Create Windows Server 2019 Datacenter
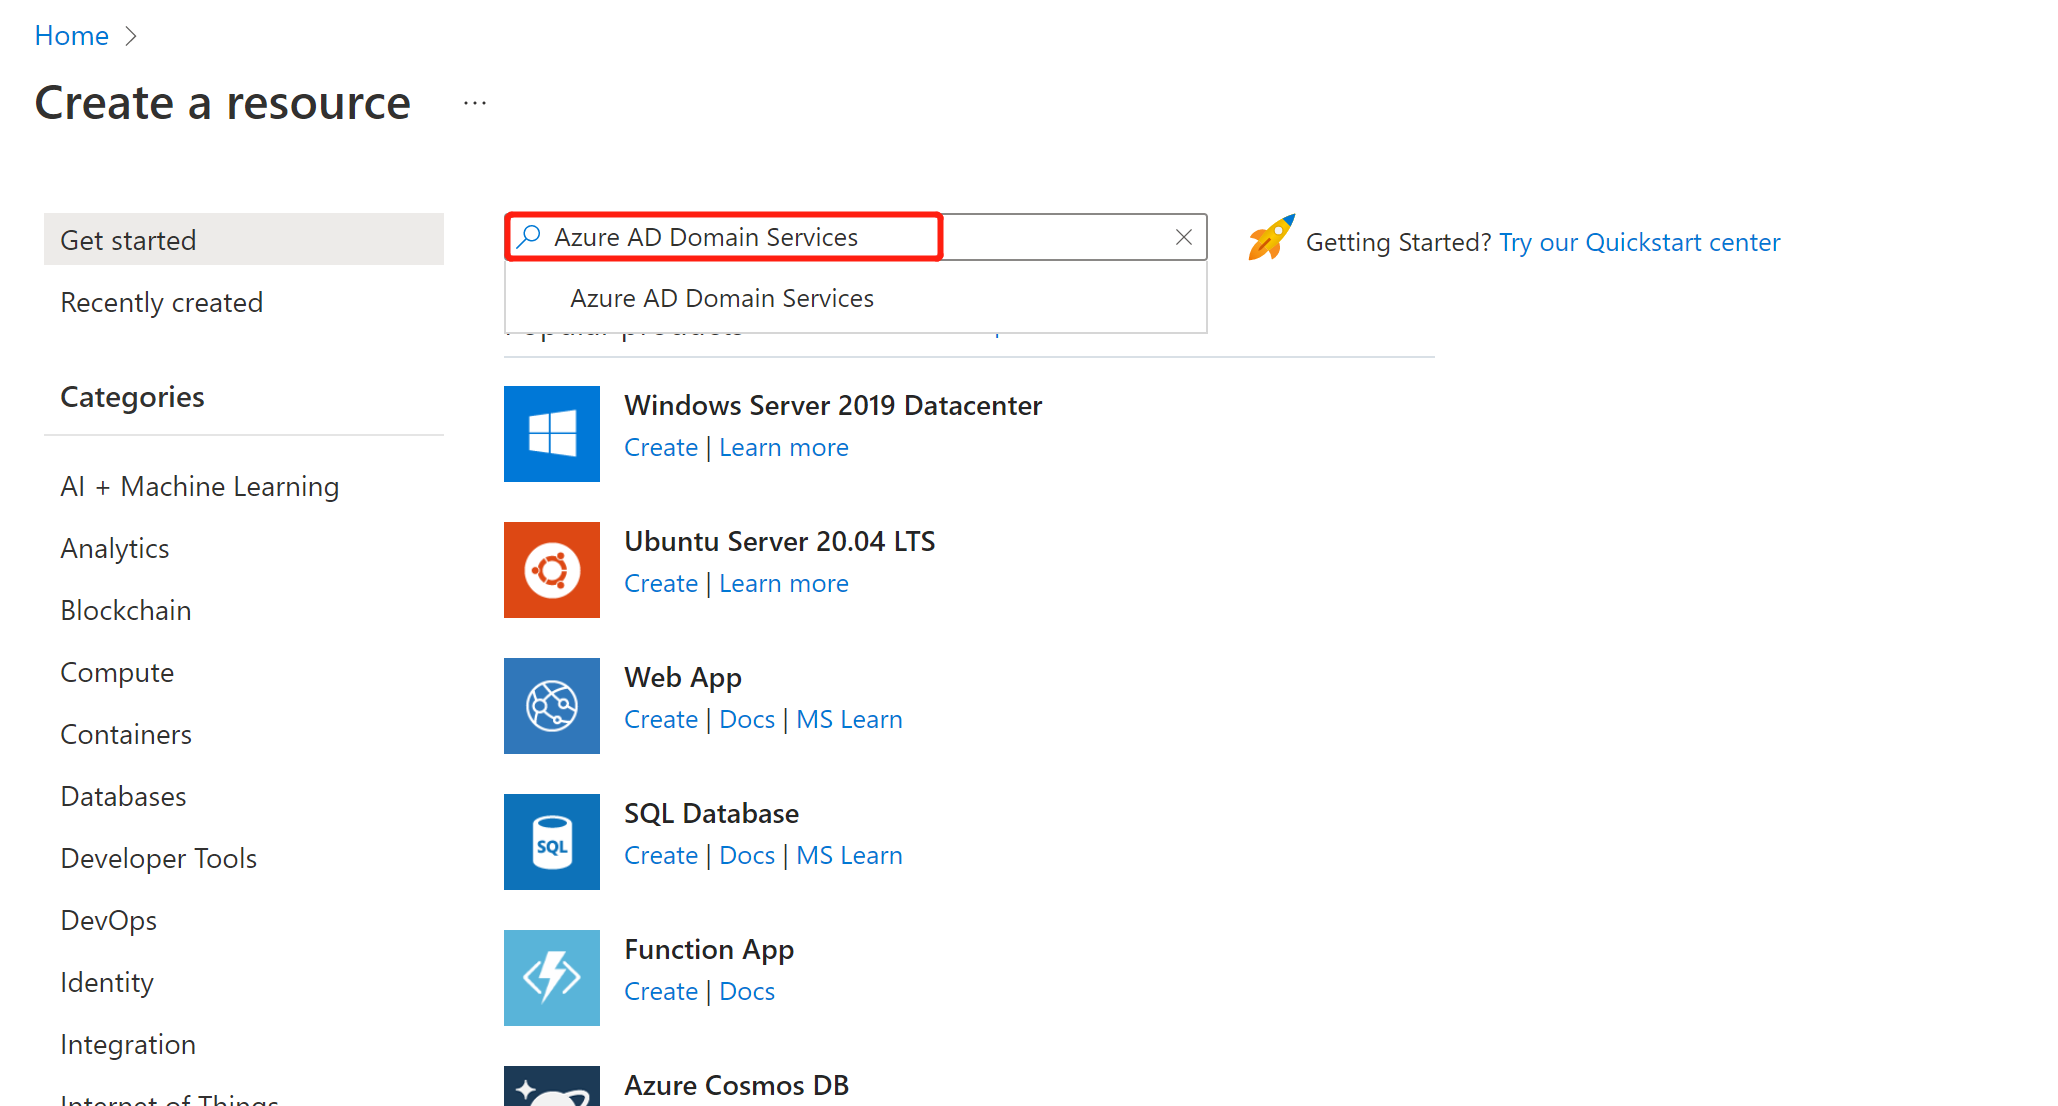This screenshot has height=1106, width=2058. 661,447
